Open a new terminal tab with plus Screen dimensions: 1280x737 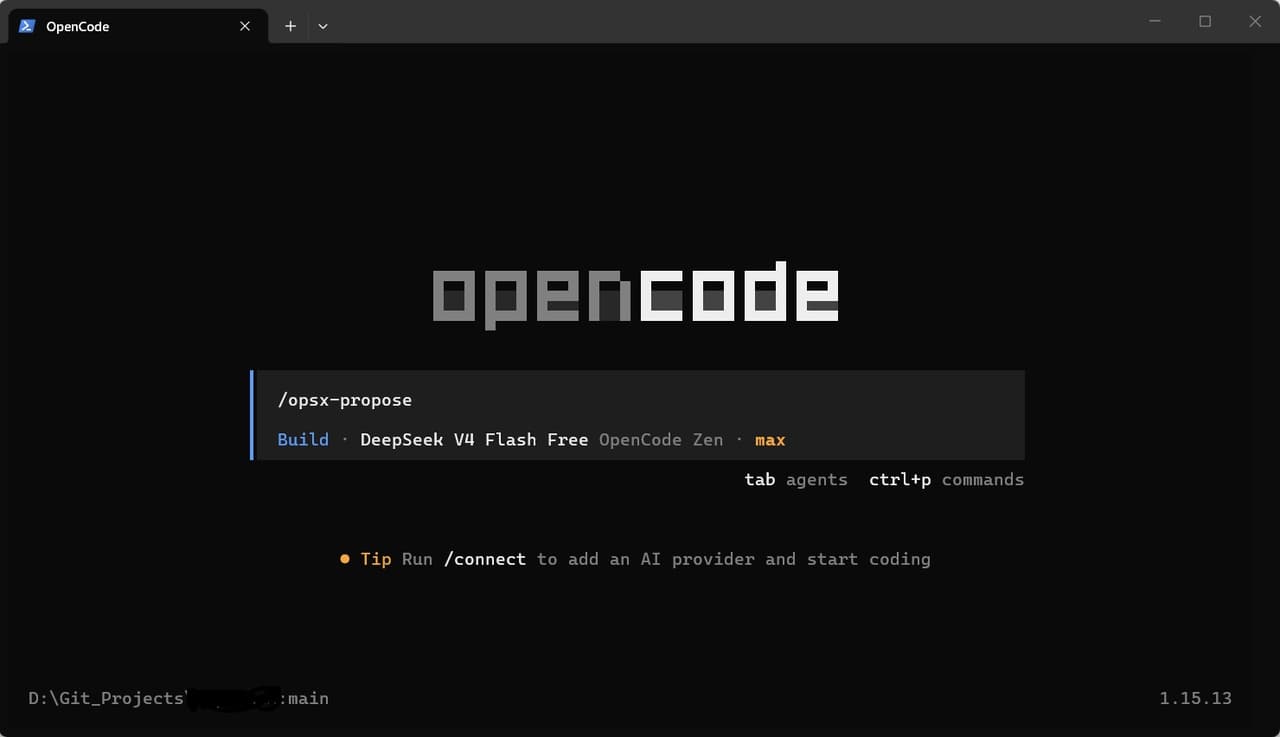point(290,26)
